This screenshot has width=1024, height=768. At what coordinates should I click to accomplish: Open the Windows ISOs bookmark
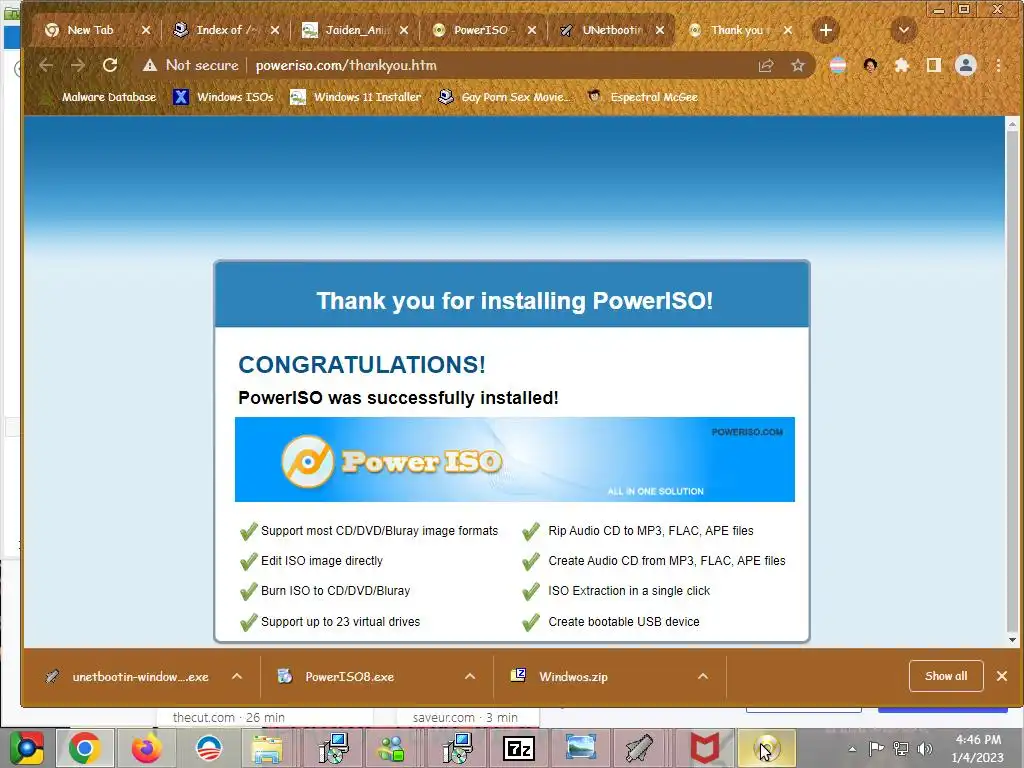pyautogui.click(x=223, y=97)
